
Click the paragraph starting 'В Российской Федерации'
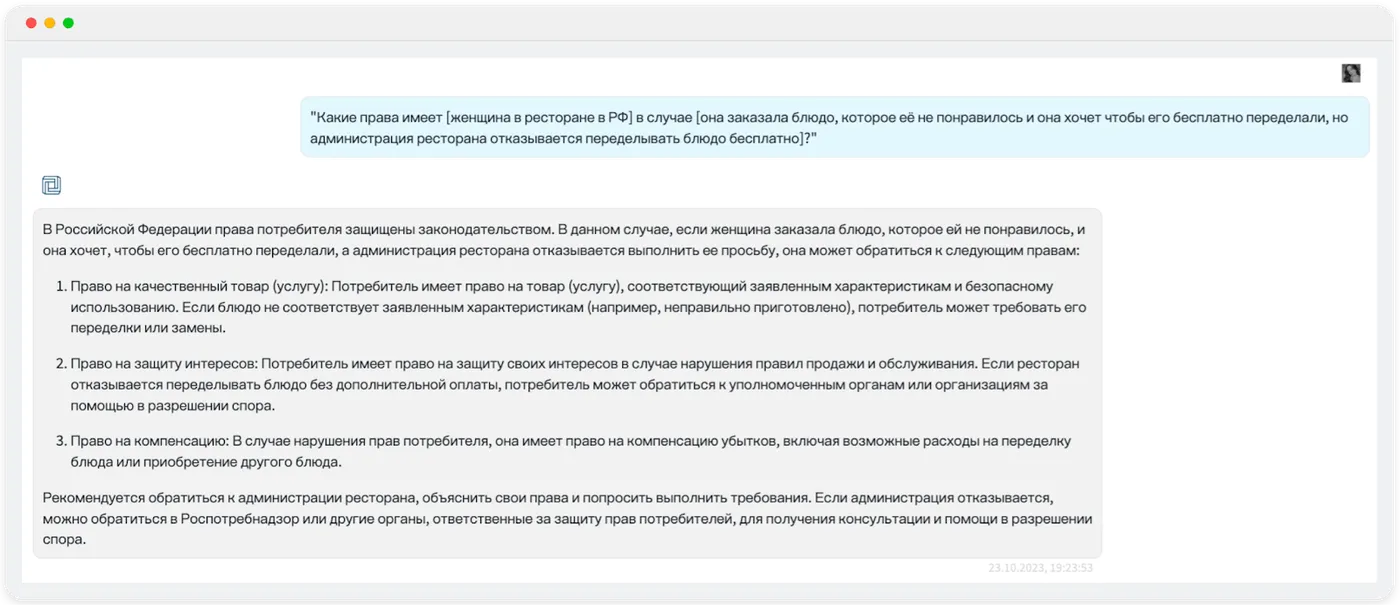point(564,240)
